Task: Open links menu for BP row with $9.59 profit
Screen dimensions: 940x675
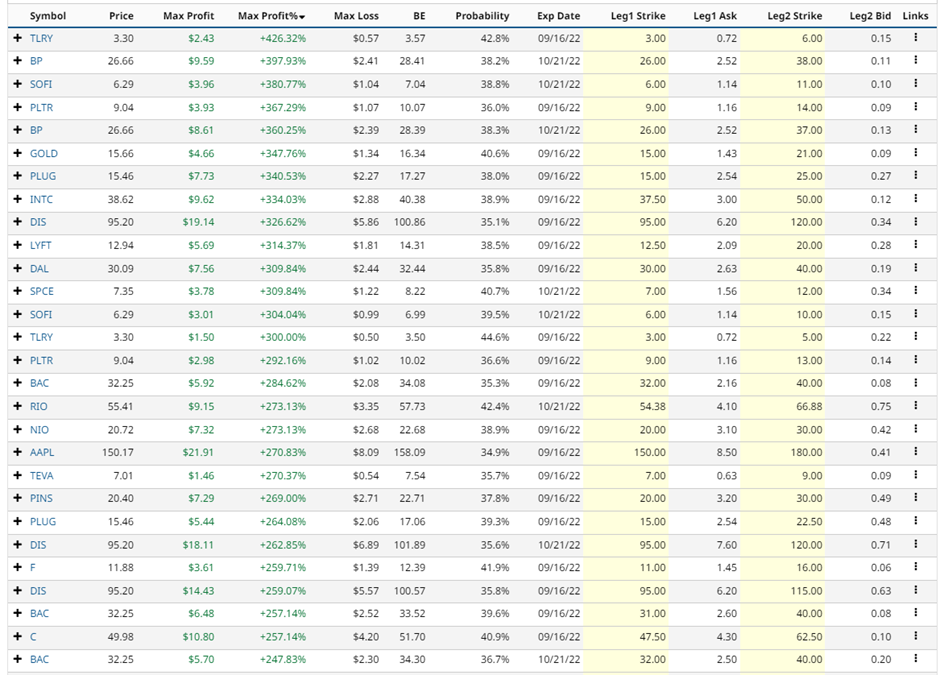Action: (x=915, y=60)
